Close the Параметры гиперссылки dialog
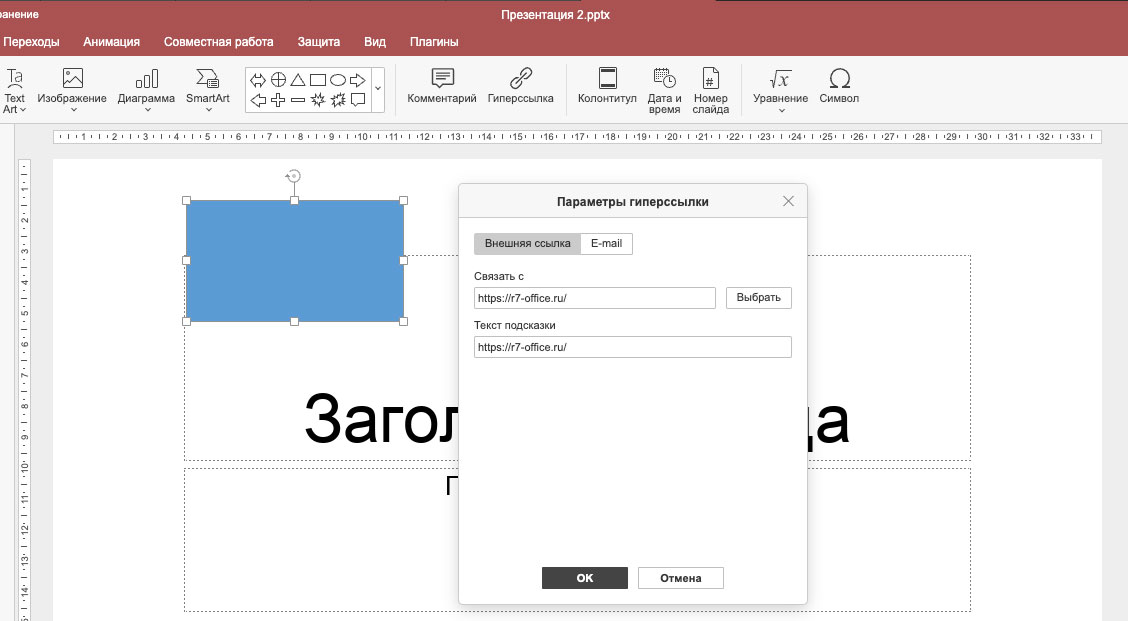 788,201
